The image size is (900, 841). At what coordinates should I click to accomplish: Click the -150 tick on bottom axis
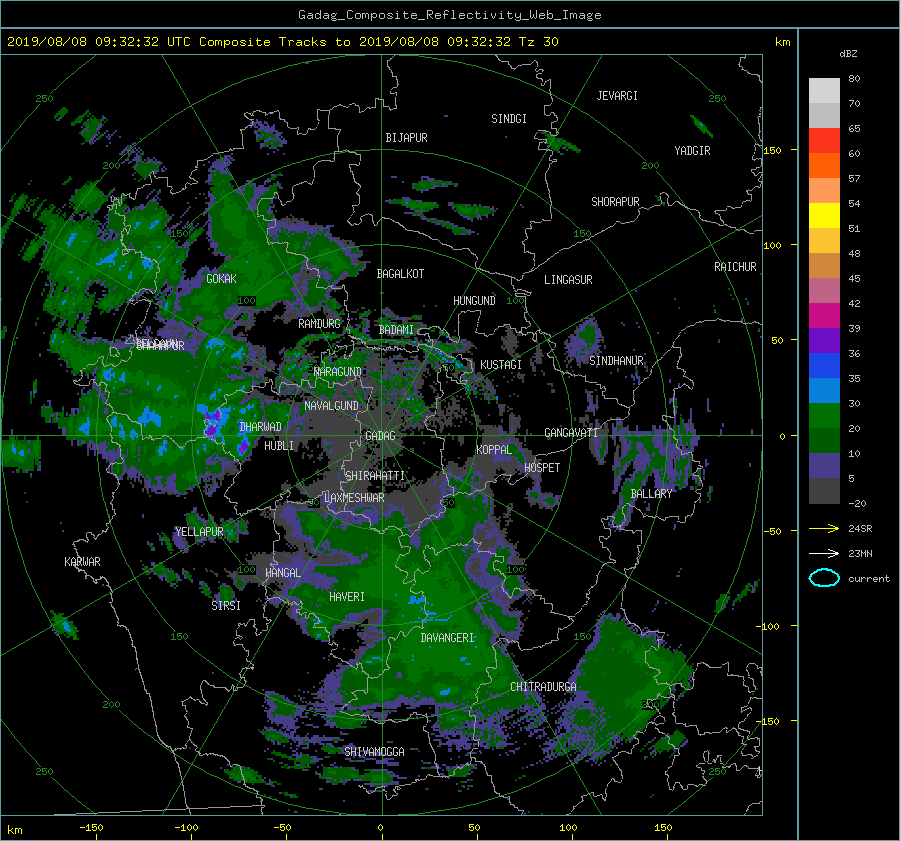point(91,827)
